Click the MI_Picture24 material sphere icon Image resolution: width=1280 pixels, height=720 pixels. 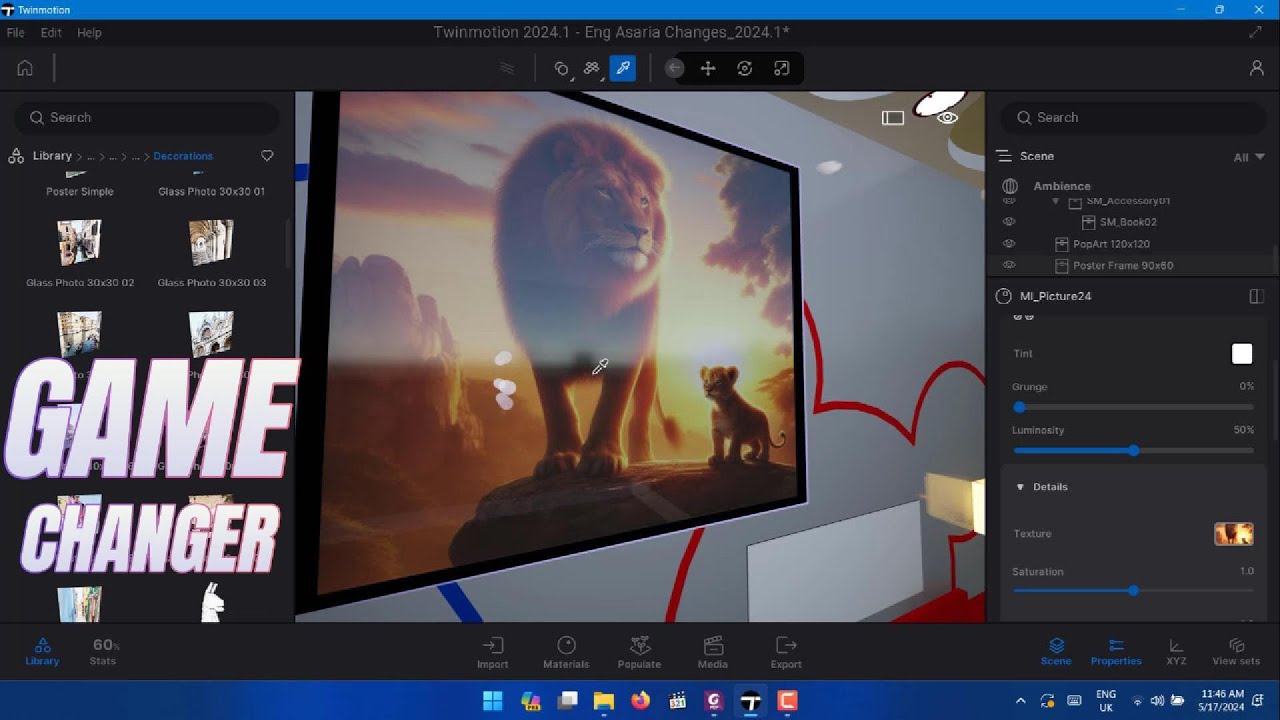click(1004, 296)
